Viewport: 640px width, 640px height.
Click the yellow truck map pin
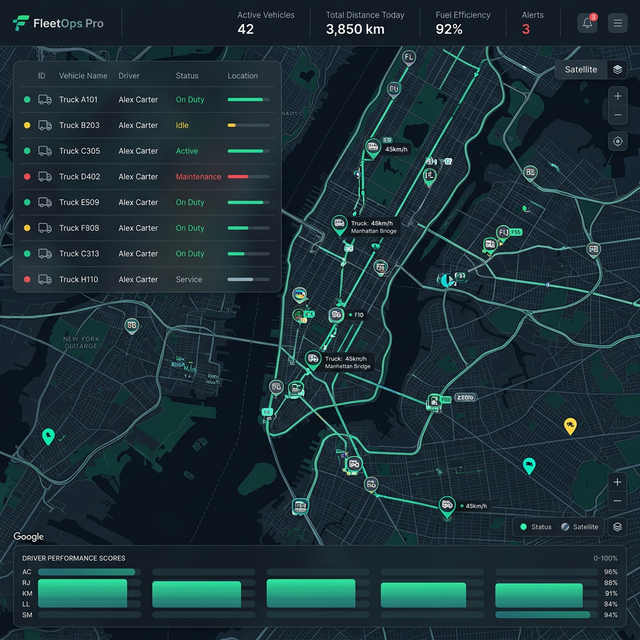click(570, 426)
